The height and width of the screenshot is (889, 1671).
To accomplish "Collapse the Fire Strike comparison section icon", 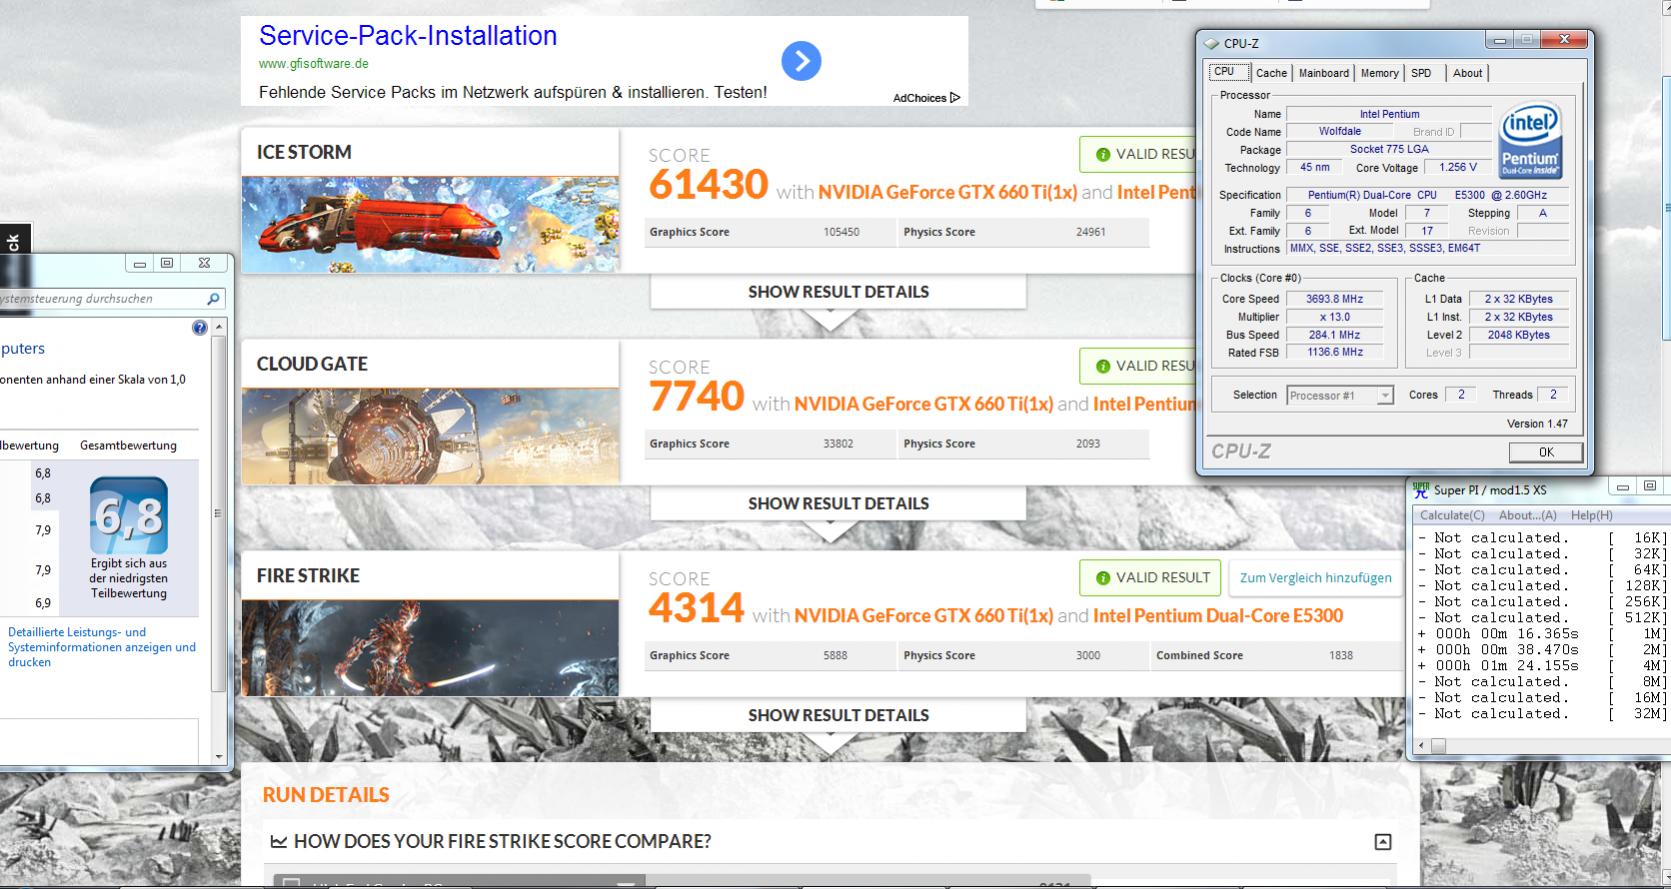I will pos(1382,842).
